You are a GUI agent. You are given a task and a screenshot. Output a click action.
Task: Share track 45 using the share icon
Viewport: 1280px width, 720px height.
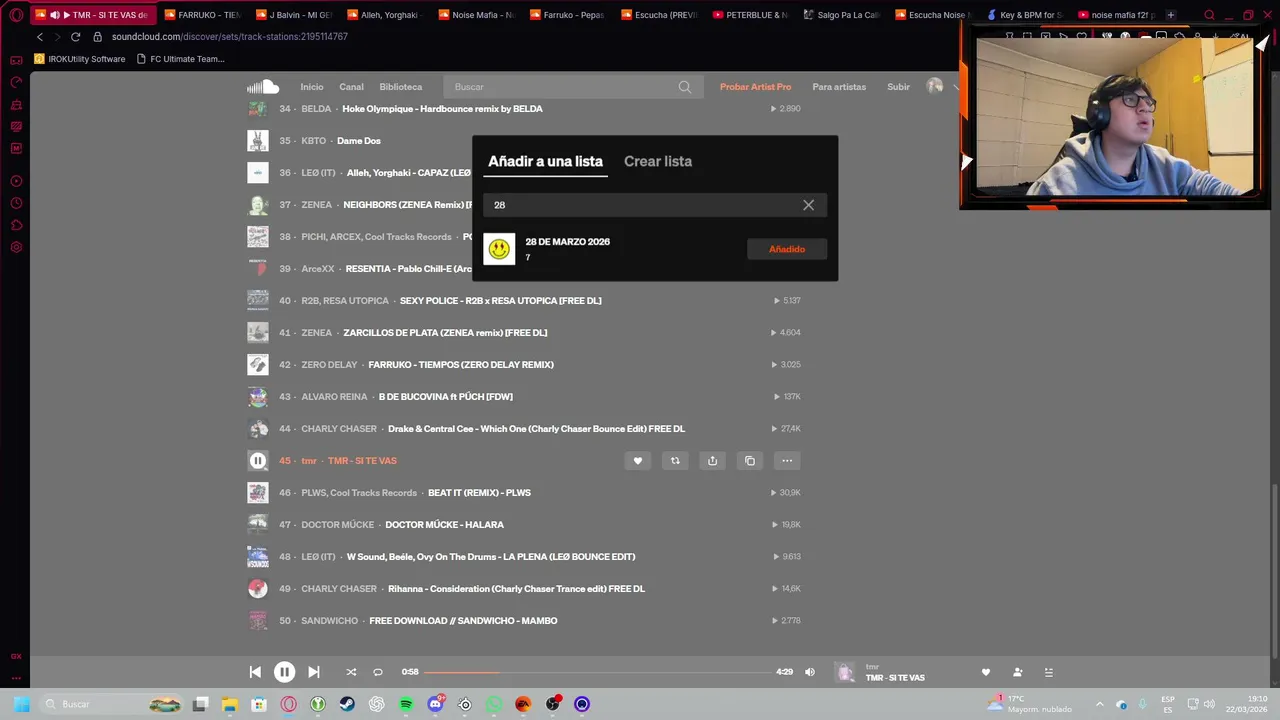[x=712, y=461]
